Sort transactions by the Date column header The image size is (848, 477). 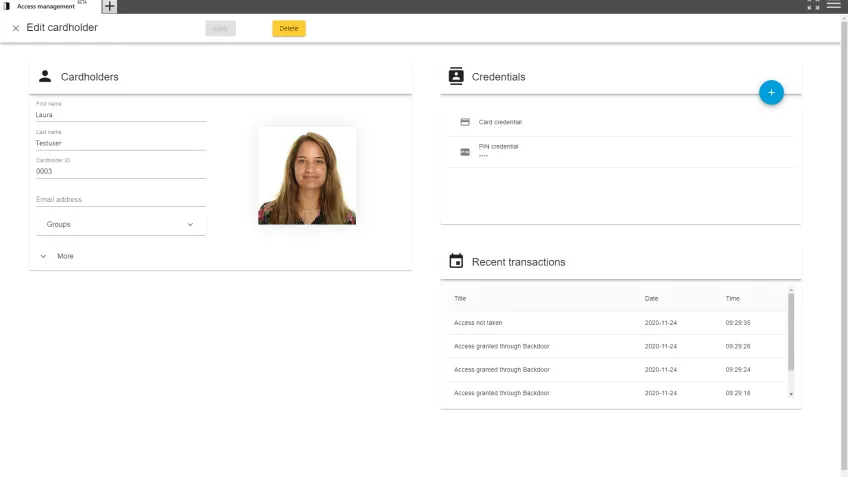651,299
